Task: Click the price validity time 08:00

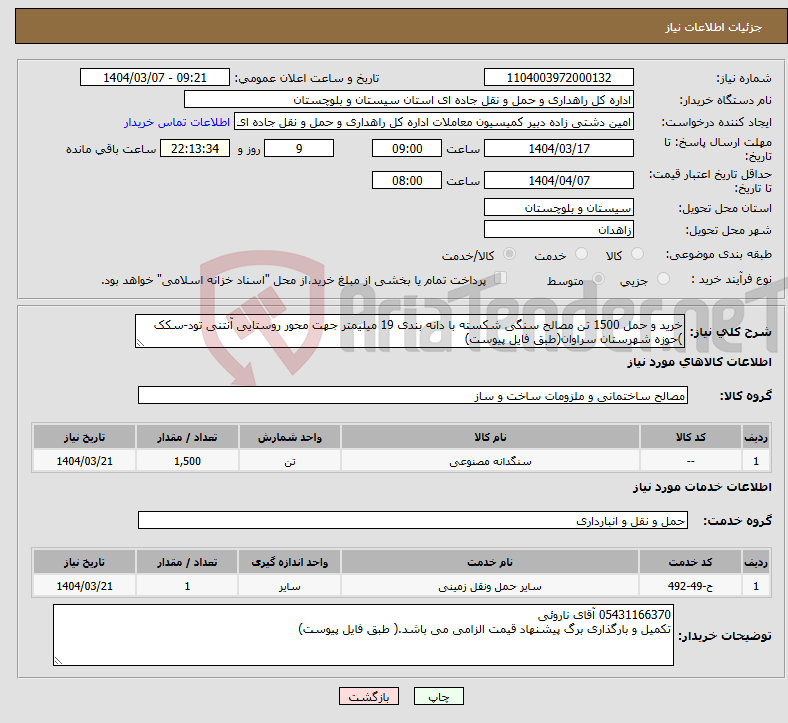Action: pyautogui.click(x=407, y=180)
